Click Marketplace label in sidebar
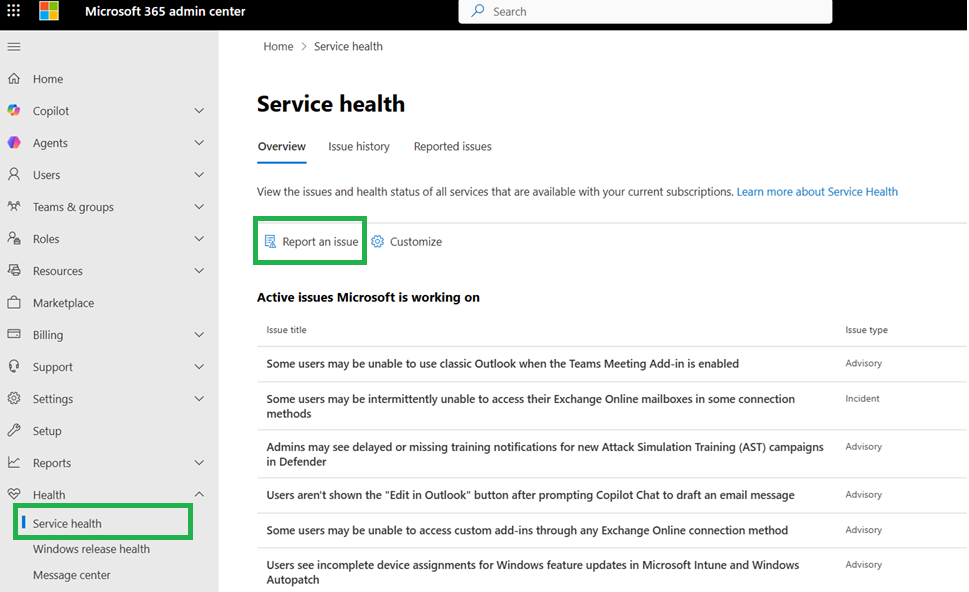 click(64, 303)
